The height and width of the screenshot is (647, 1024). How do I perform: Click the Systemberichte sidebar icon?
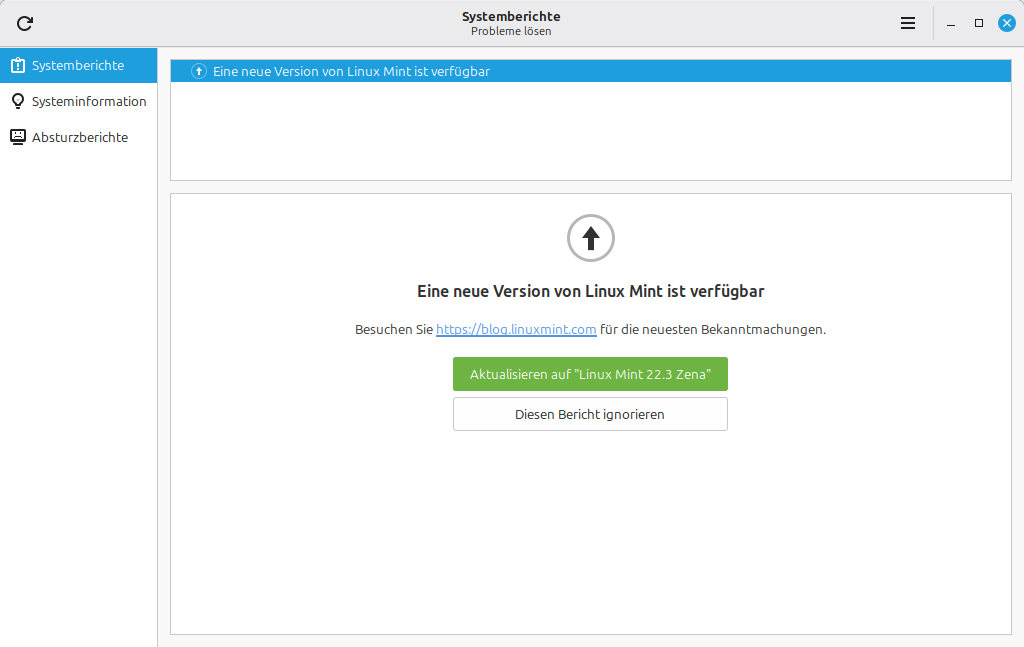coord(18,66)
